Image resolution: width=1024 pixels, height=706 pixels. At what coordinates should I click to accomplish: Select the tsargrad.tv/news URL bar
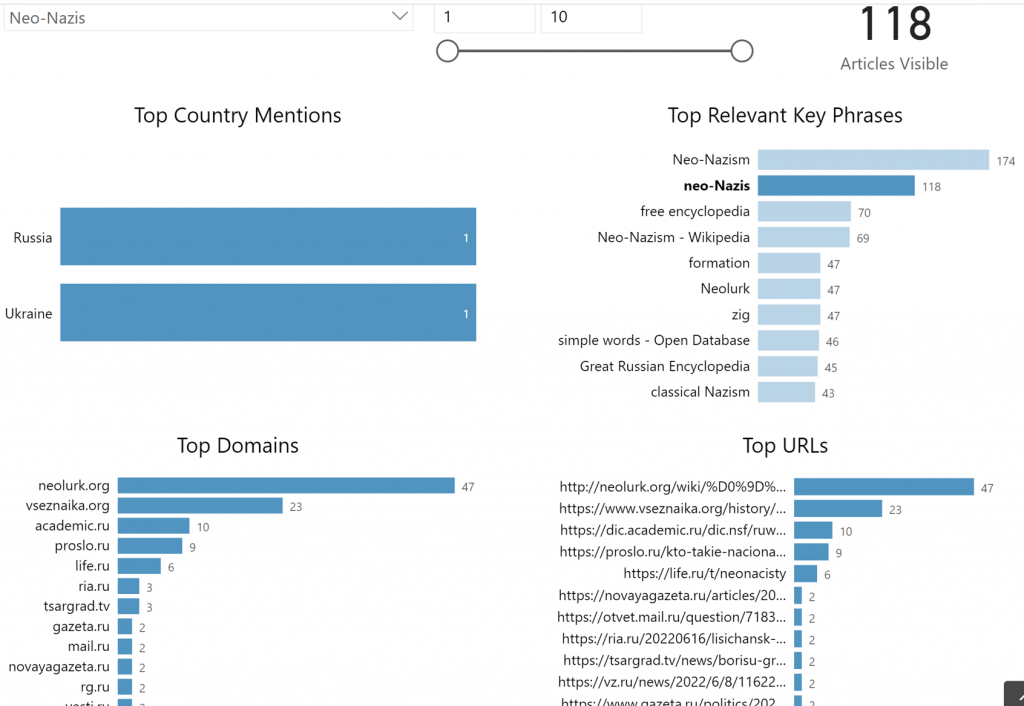pyautogui.click(x=798, y=660)
